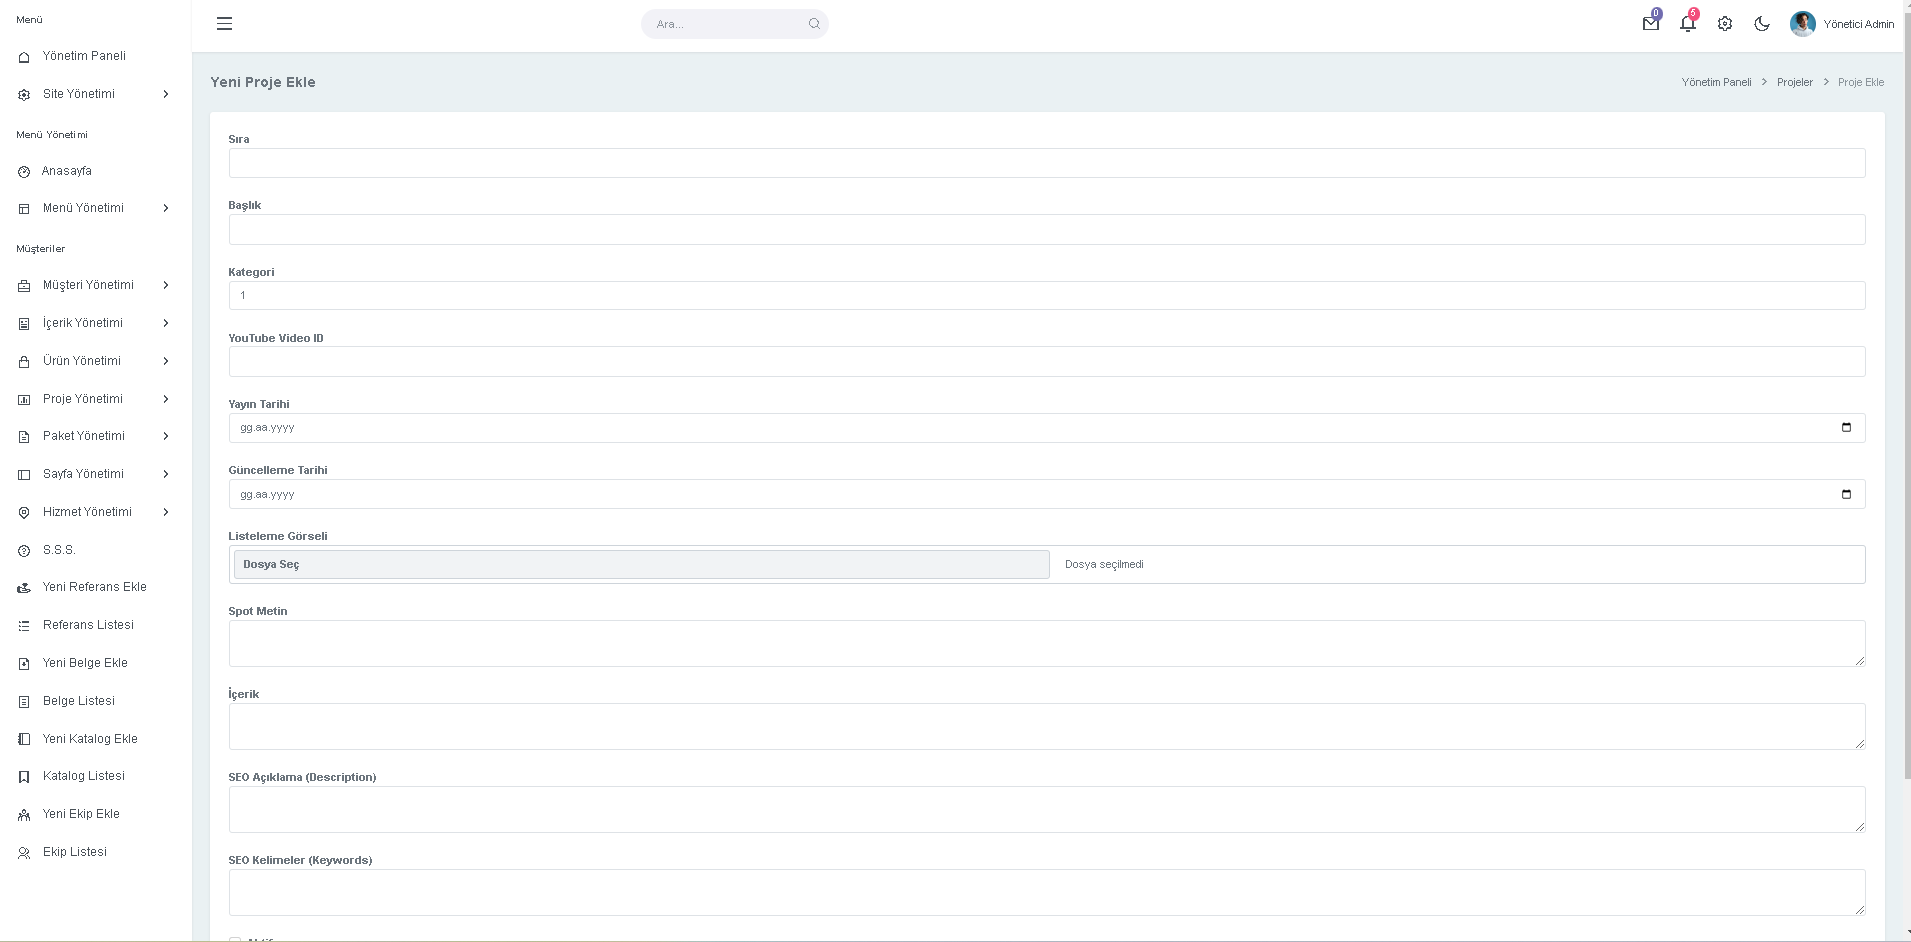
Task: Click the 'Yeni Proje Ekle' heading
Action: click(263, 82)
